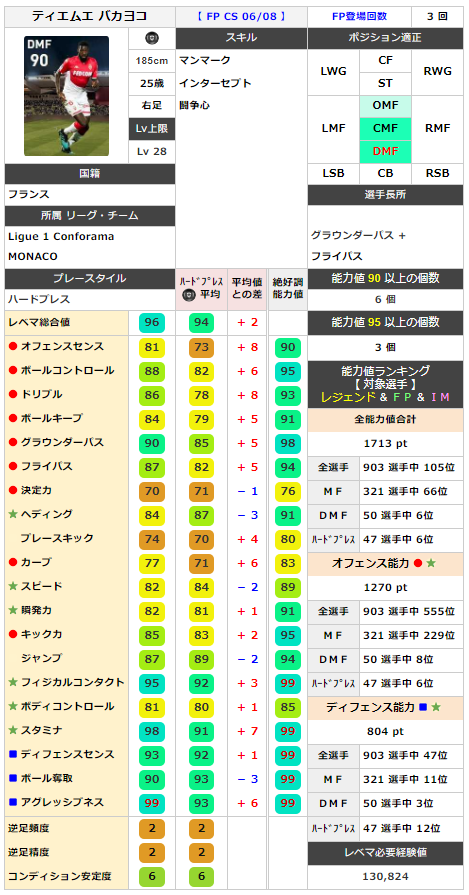Click the LWG position cell
This screenshot has width=469, height=895.
(333, 72)
